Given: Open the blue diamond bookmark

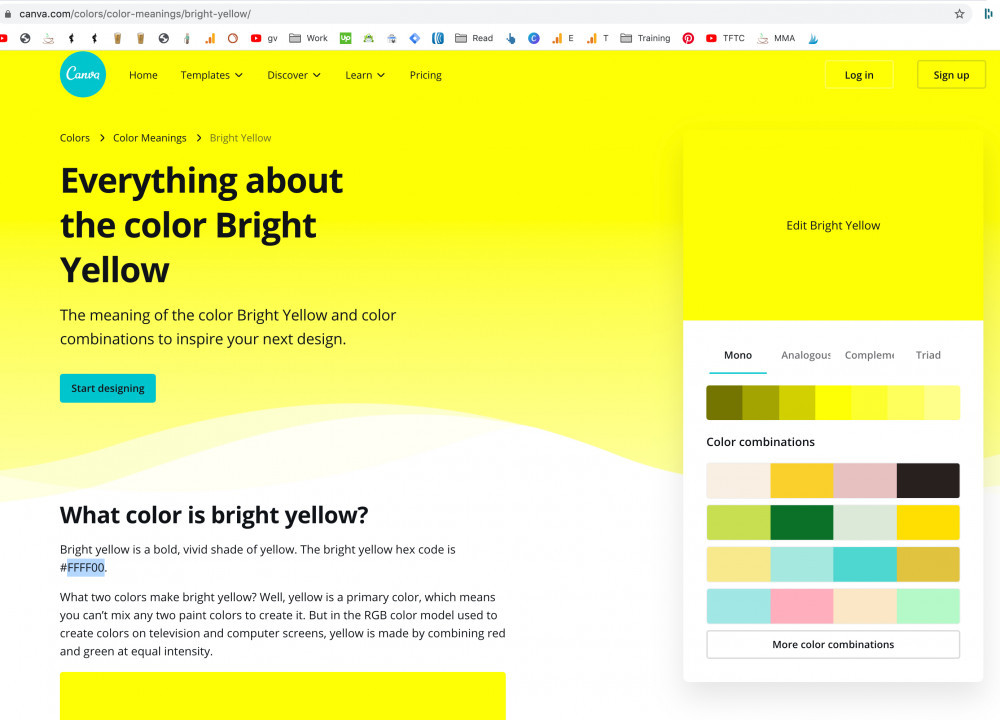Looking at the screenshot, I should tap(415, 38).
